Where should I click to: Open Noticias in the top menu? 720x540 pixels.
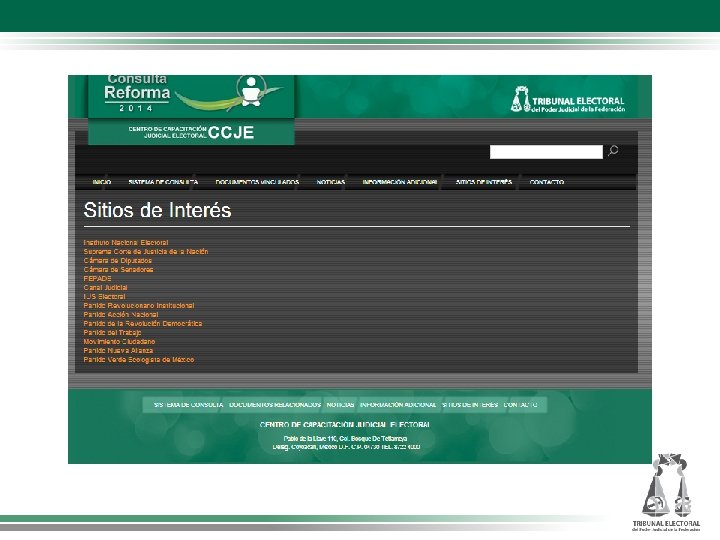(331, 182)
